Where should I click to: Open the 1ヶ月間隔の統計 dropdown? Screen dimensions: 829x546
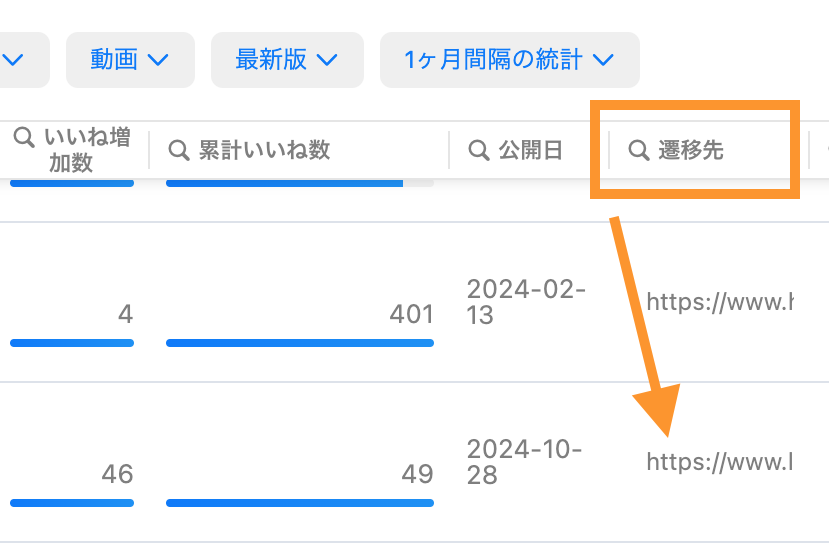[509, 60]
